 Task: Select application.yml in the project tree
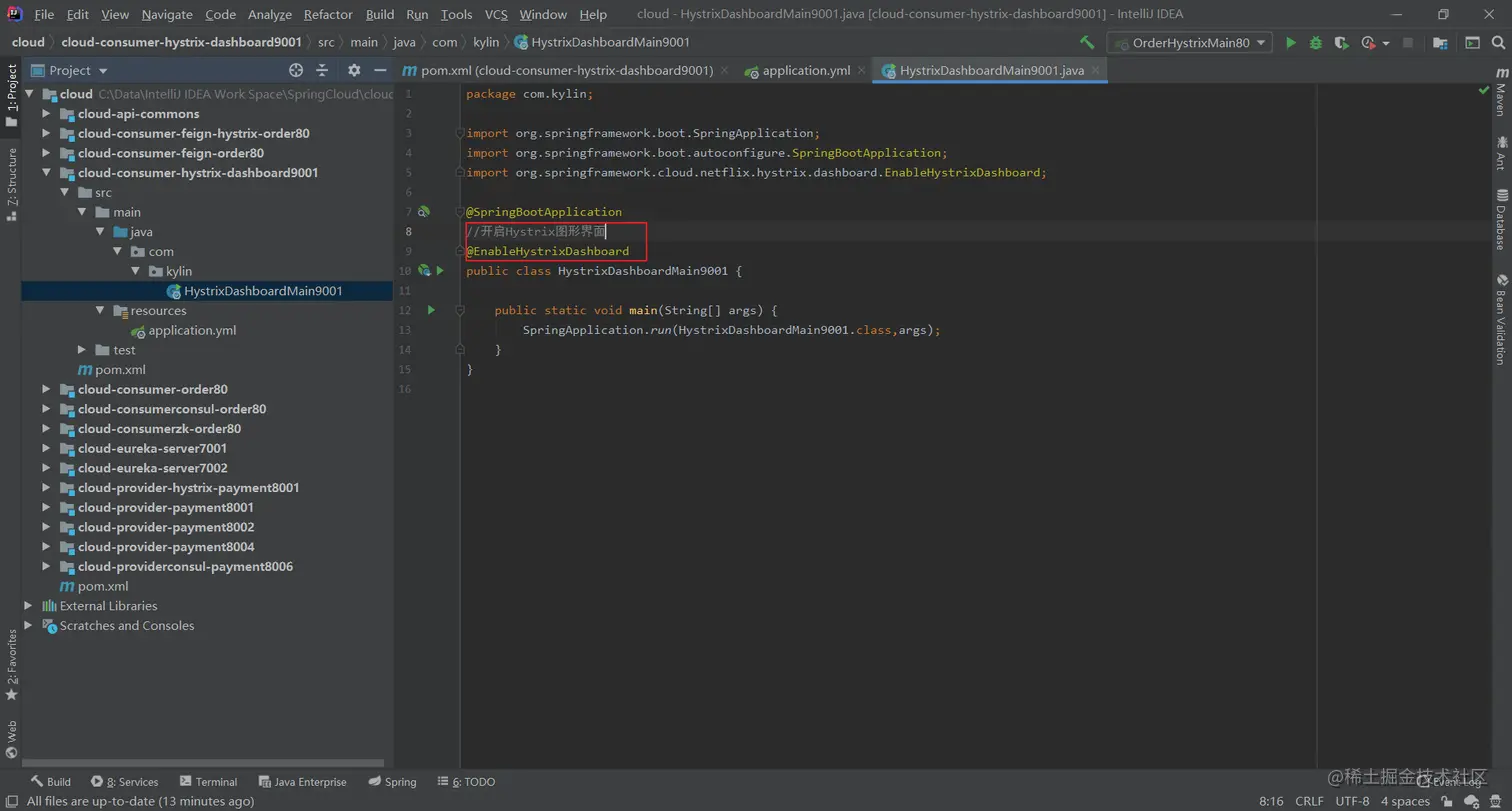click(192, 330)
